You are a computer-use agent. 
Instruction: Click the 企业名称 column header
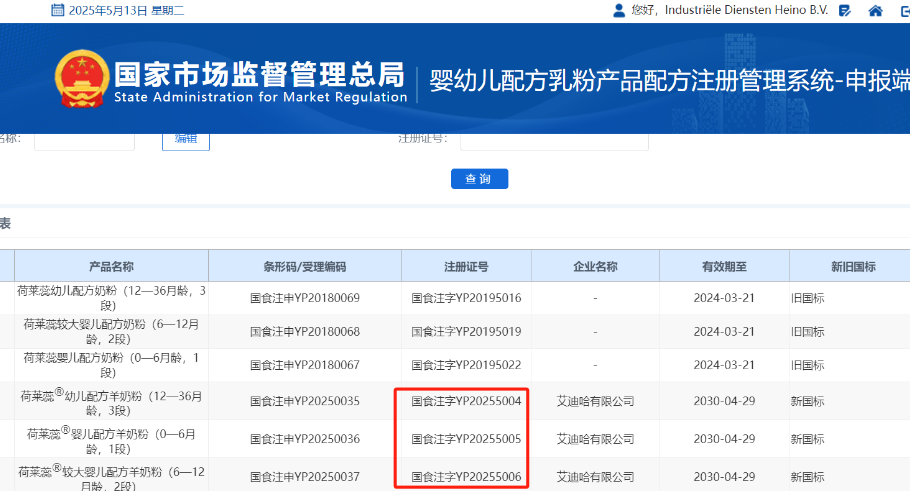595,267
